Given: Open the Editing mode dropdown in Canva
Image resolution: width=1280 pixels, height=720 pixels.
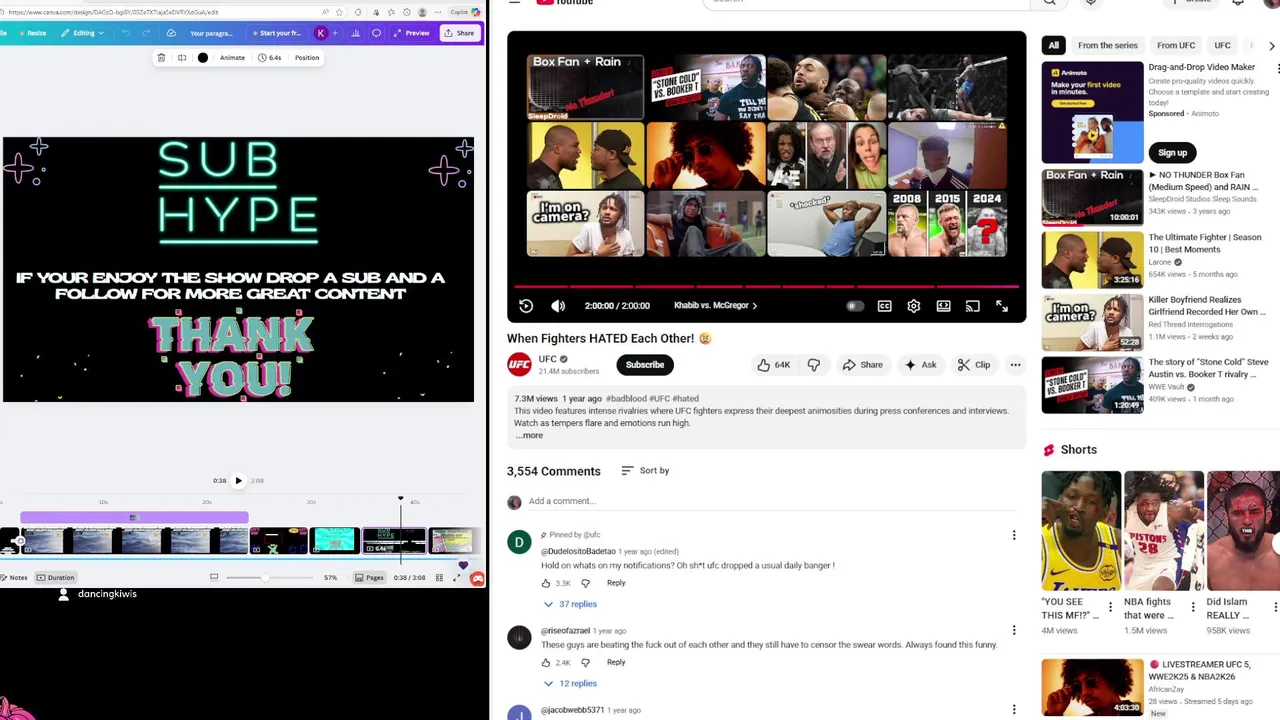Looking at the screenshot, I should click(x=82, y=33).
